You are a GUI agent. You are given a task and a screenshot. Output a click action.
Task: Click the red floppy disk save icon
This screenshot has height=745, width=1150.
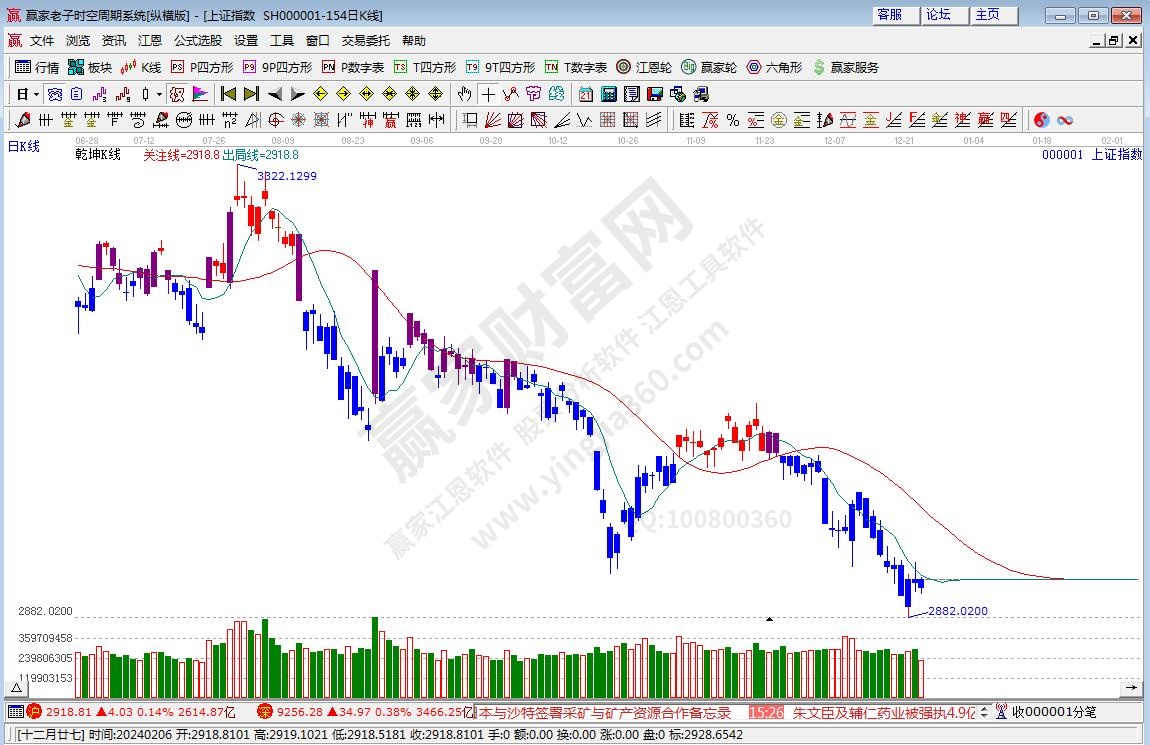[x=654, y=94]
